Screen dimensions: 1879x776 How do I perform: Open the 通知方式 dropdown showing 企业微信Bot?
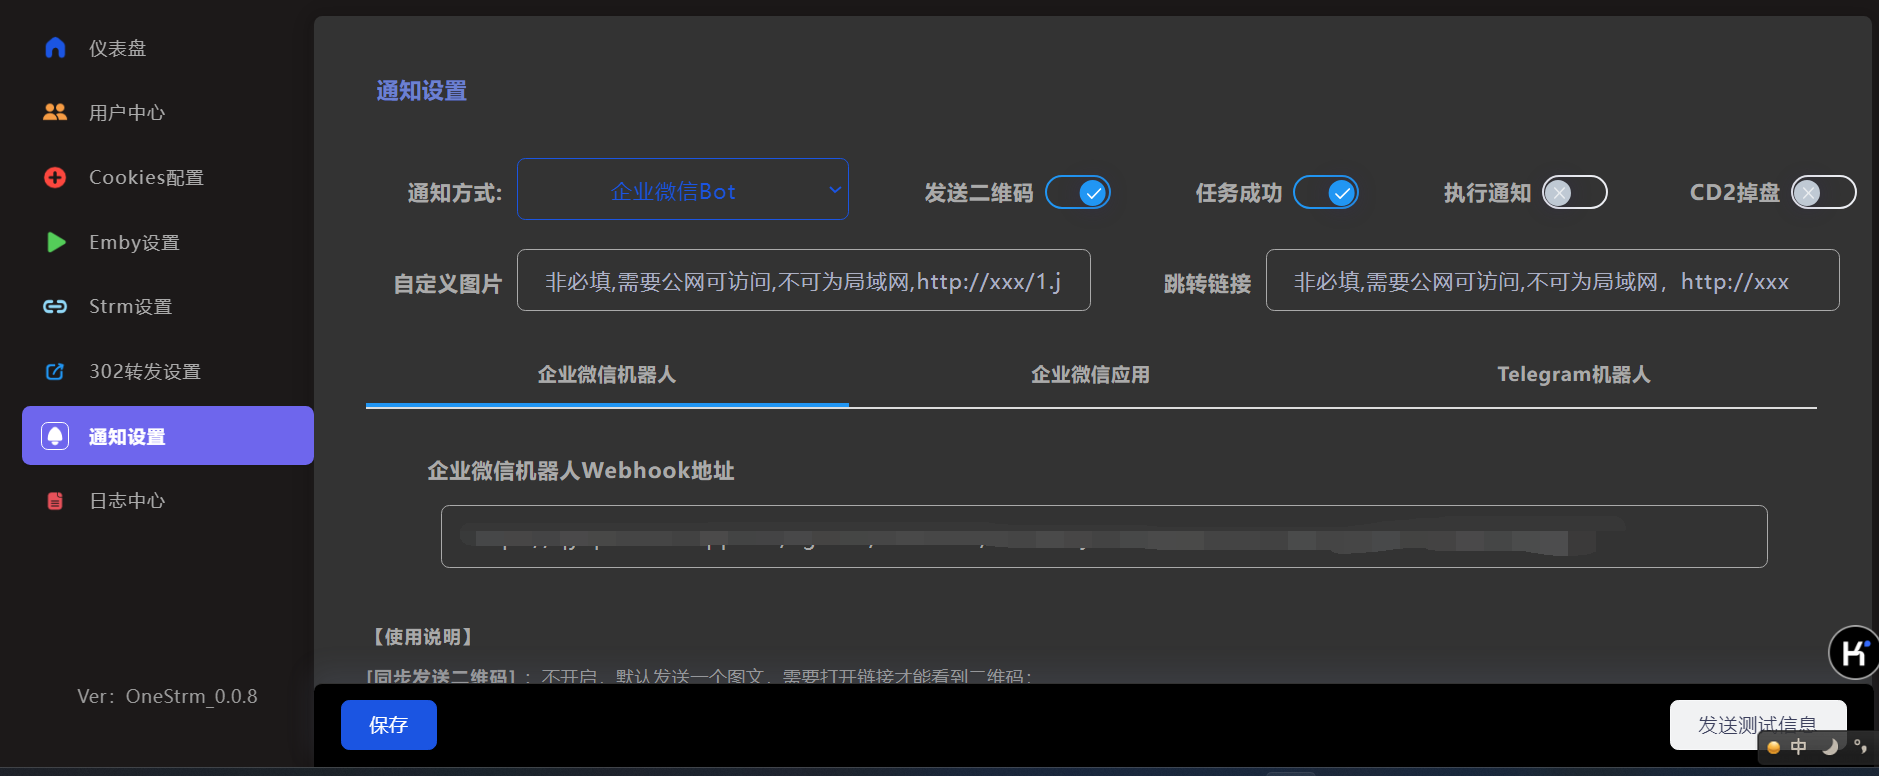point(683,189)
